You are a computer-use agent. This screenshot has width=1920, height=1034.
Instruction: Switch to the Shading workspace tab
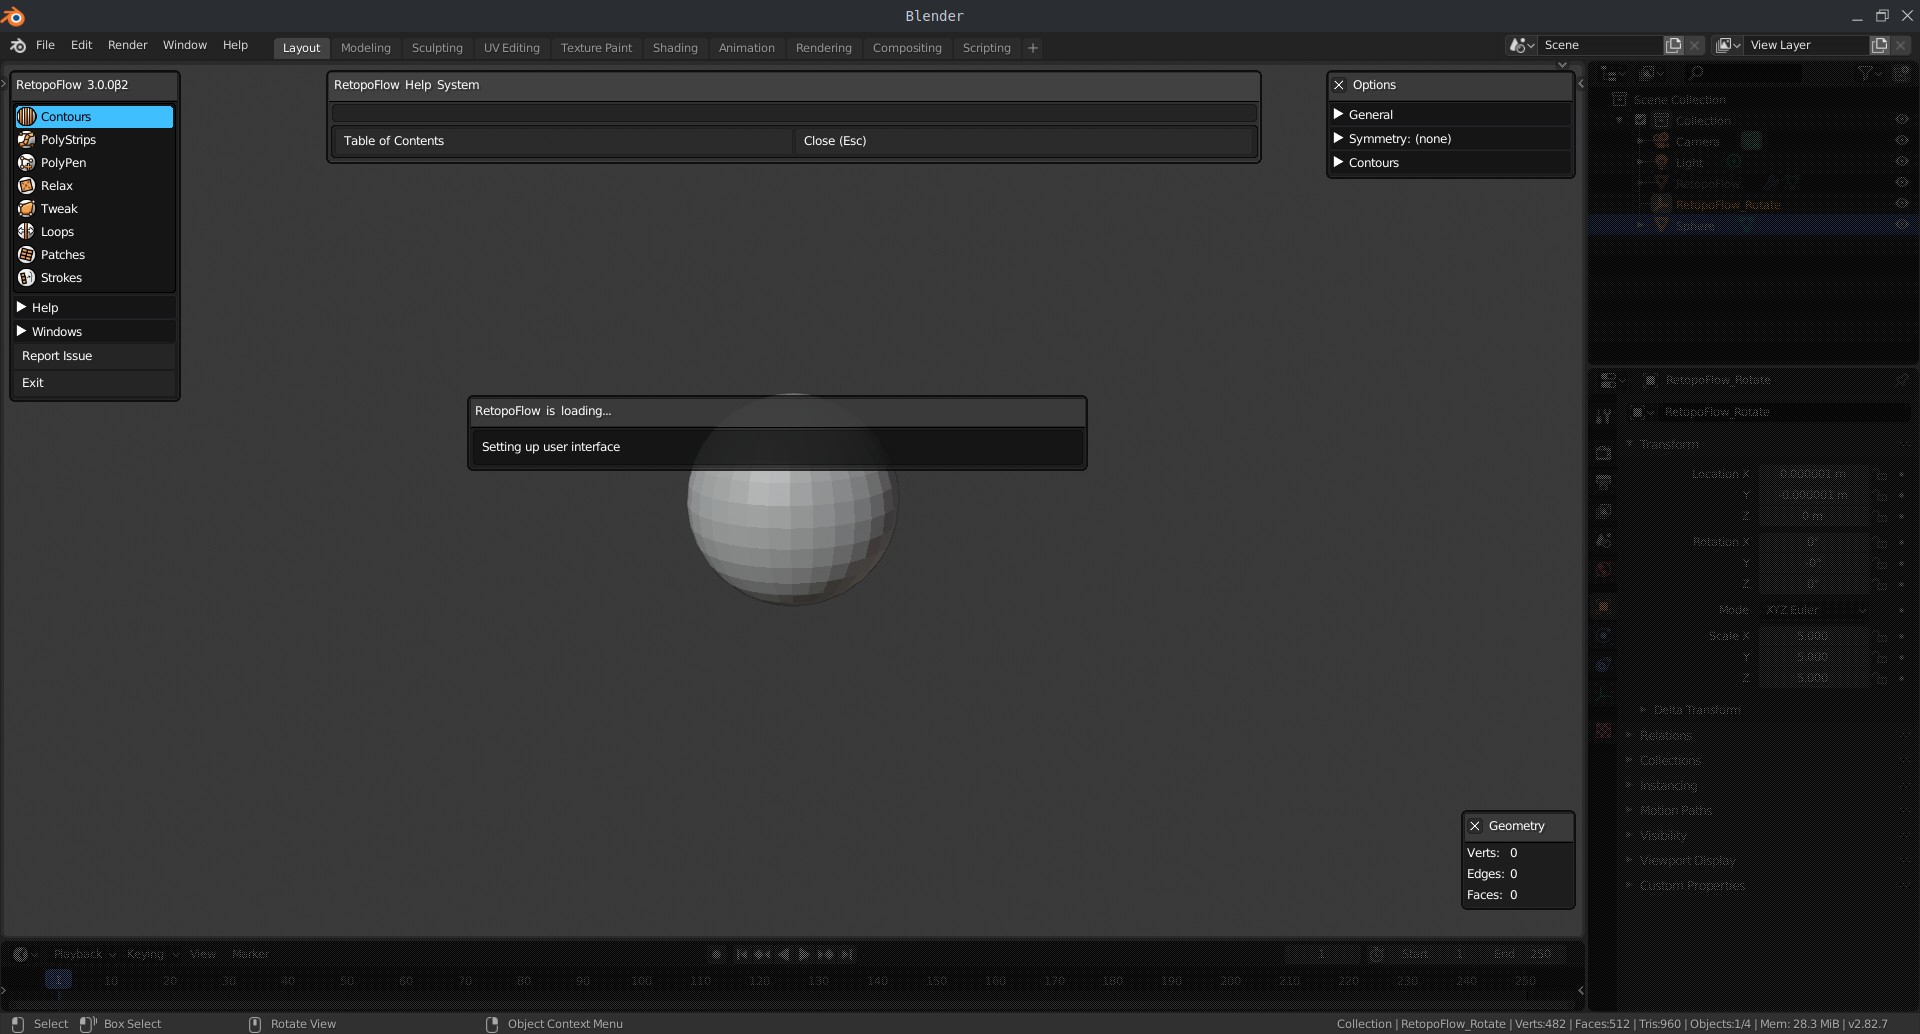675,48
